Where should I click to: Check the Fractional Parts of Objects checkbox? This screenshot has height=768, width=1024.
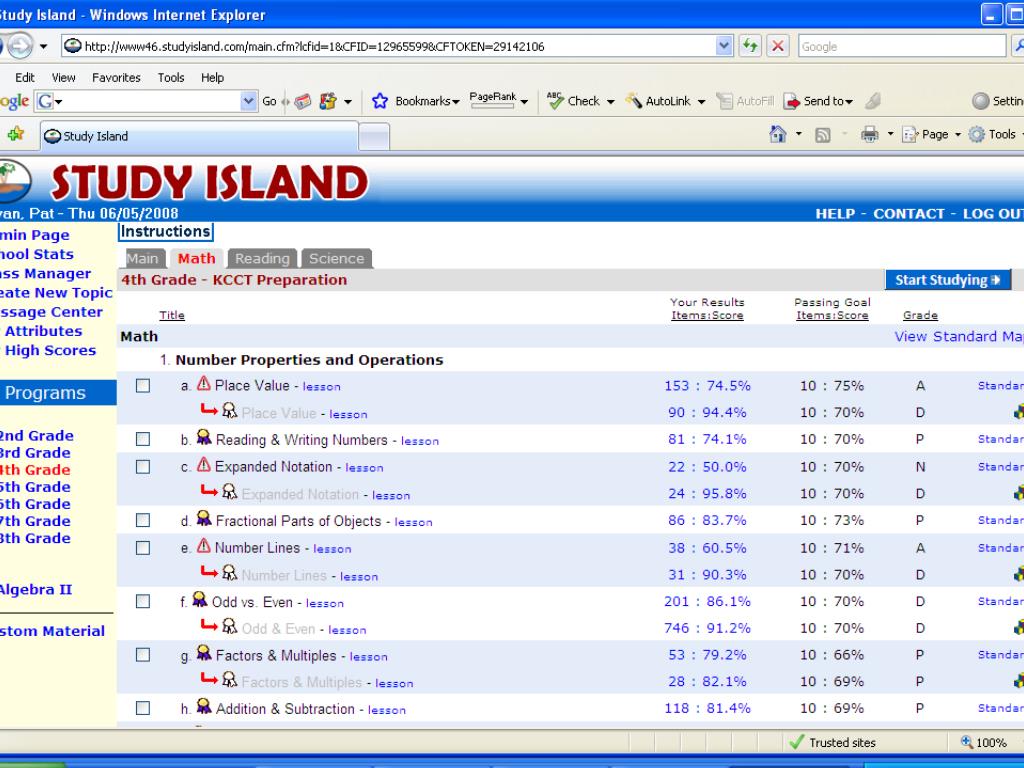click(142, 520)
